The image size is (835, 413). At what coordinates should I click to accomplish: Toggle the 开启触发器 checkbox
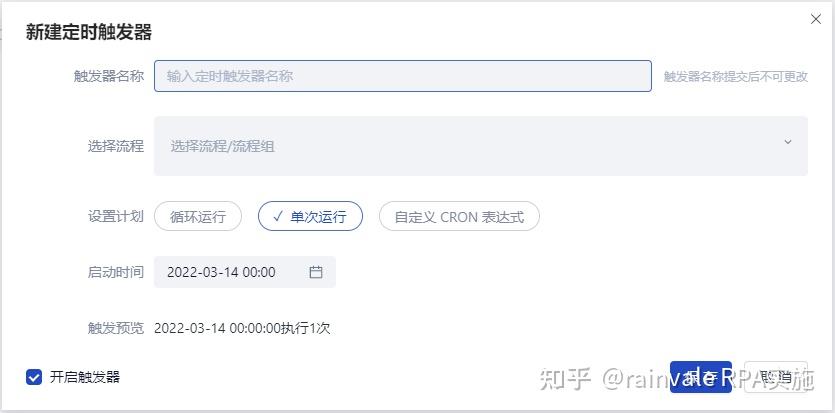34,377
